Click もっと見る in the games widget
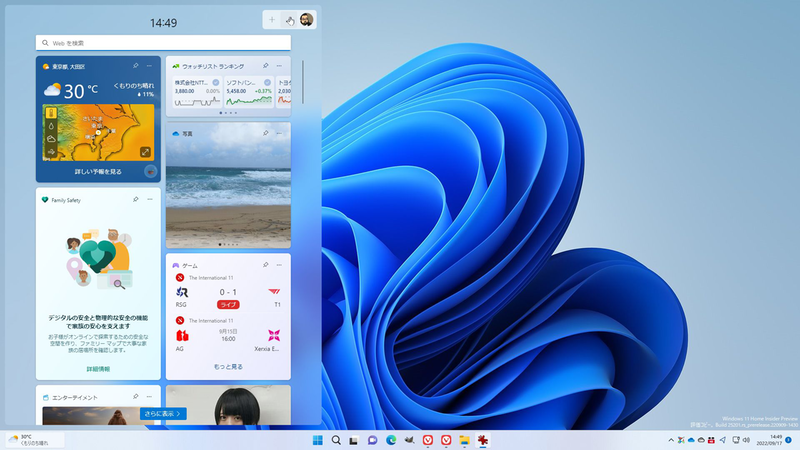 (228, 367)
